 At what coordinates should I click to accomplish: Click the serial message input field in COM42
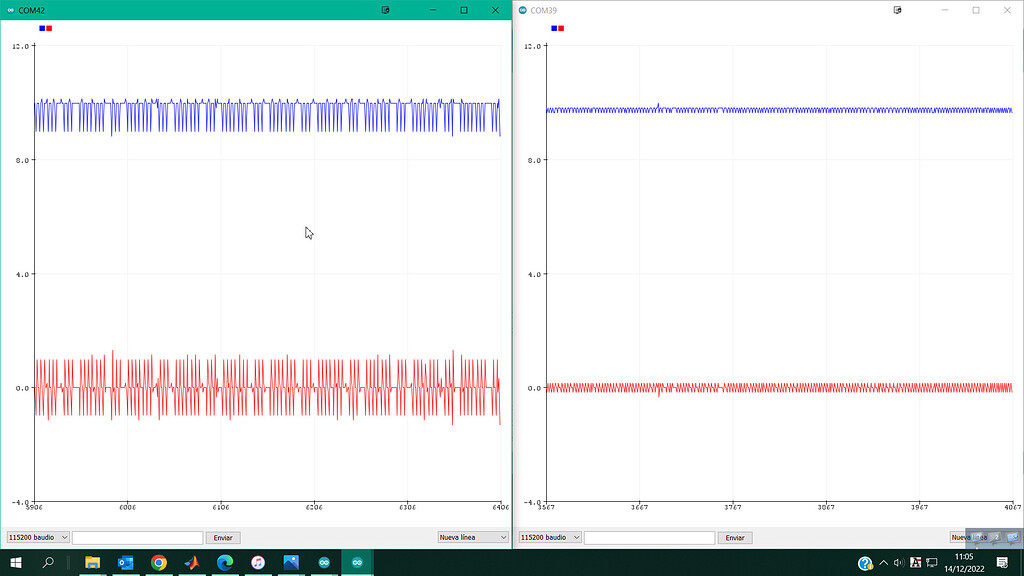pos(137,537)
